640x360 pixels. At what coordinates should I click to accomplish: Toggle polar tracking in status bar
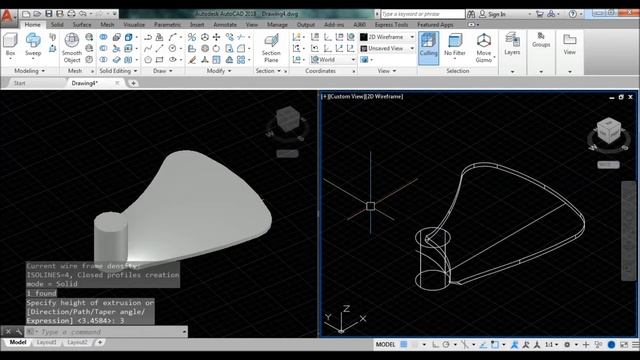click(x=446, y=344)
